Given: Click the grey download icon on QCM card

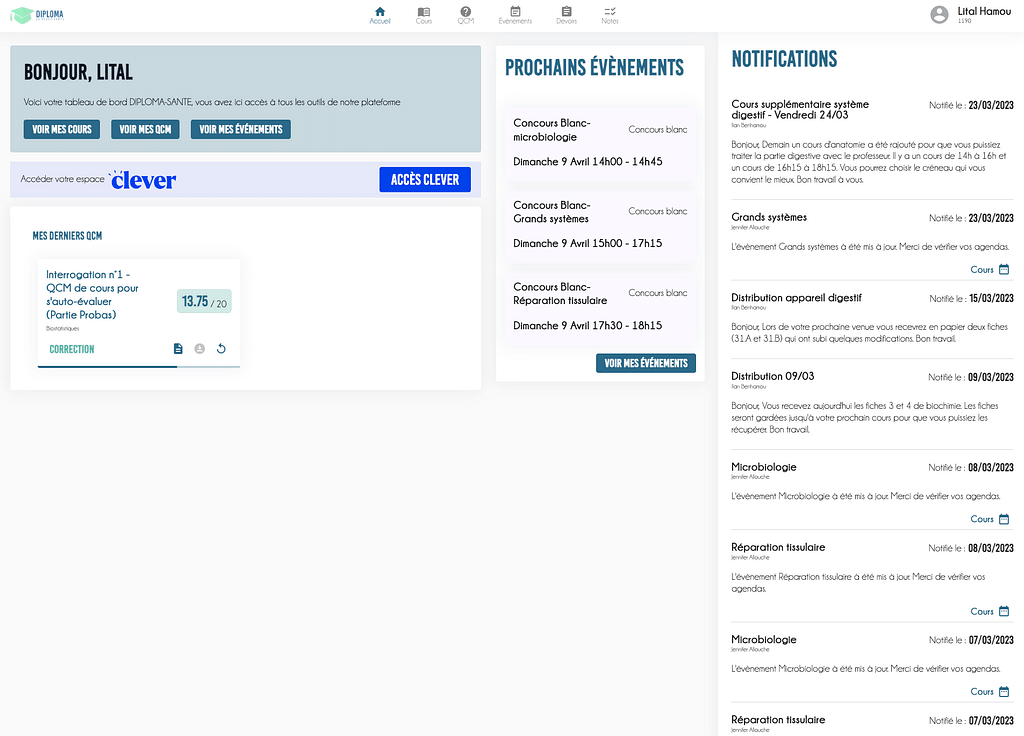Looking at the screenshot, I should tap(199, 349).
